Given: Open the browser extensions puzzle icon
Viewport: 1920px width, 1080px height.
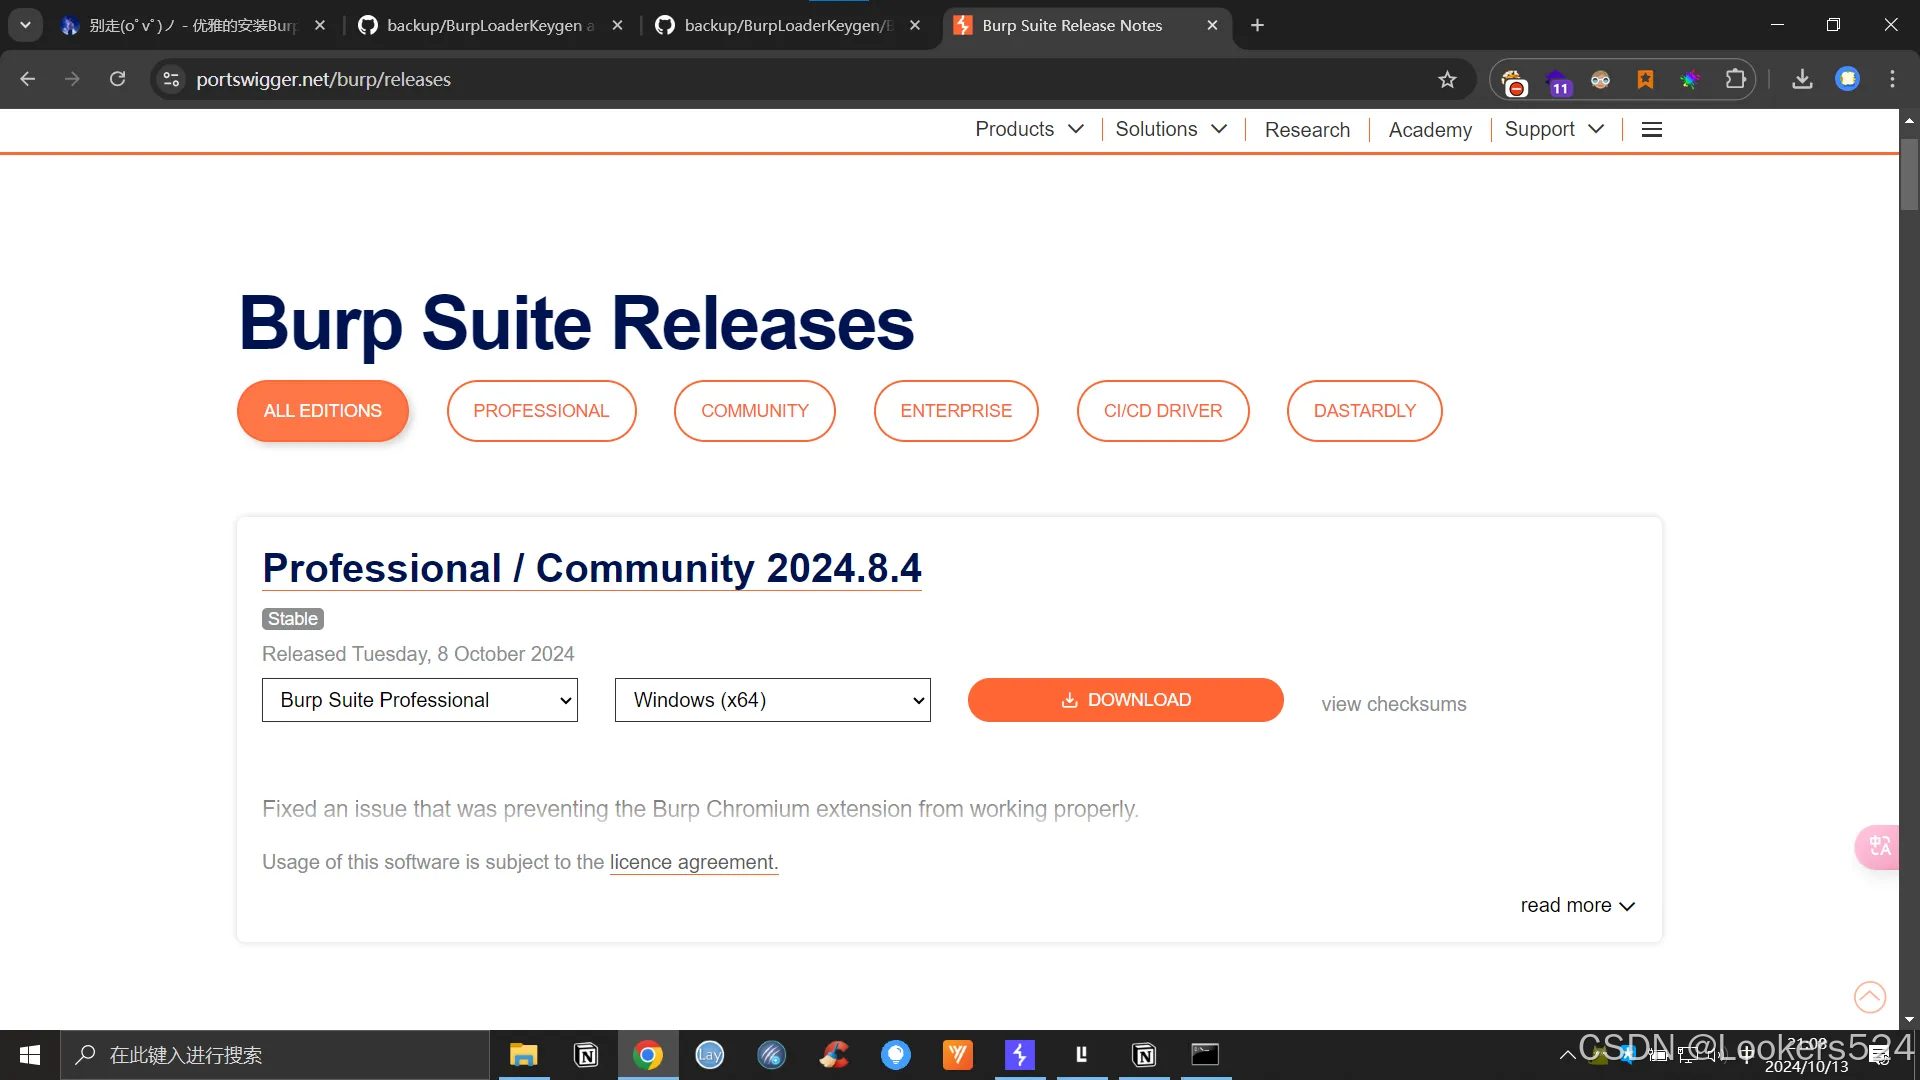Looking at the screenshot, I should point(1735,80).
